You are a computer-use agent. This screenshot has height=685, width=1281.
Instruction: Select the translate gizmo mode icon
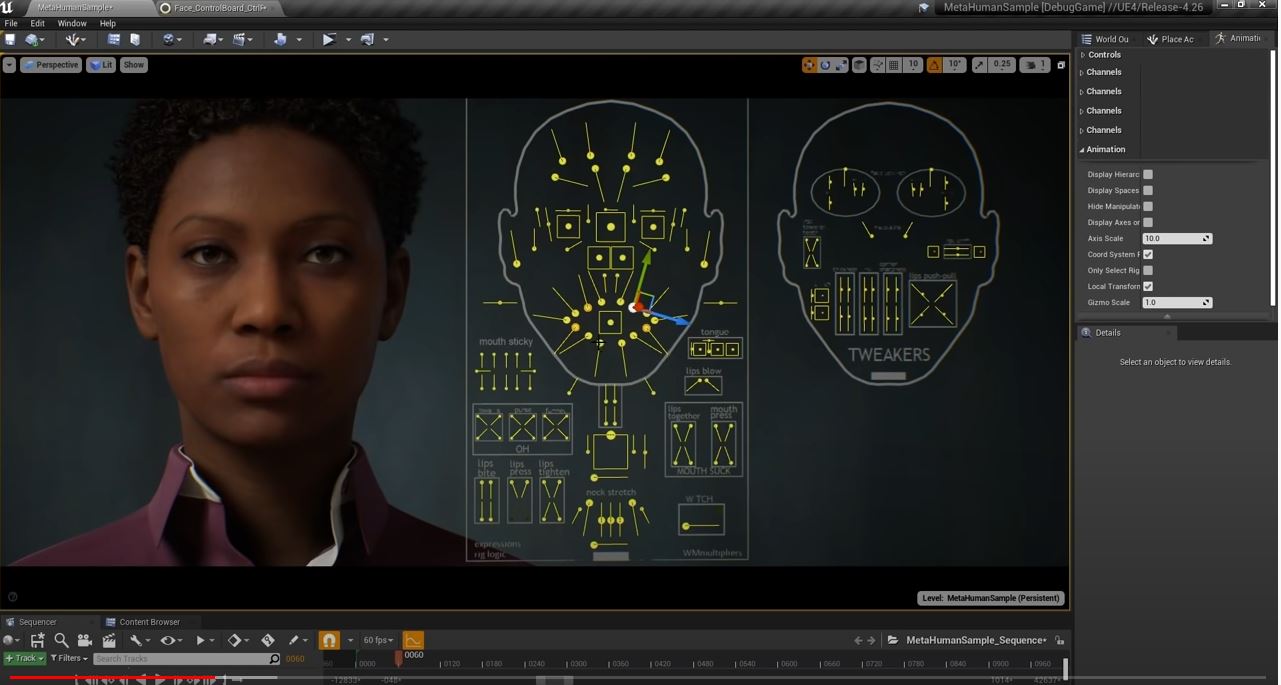click(x=809, y=65)
